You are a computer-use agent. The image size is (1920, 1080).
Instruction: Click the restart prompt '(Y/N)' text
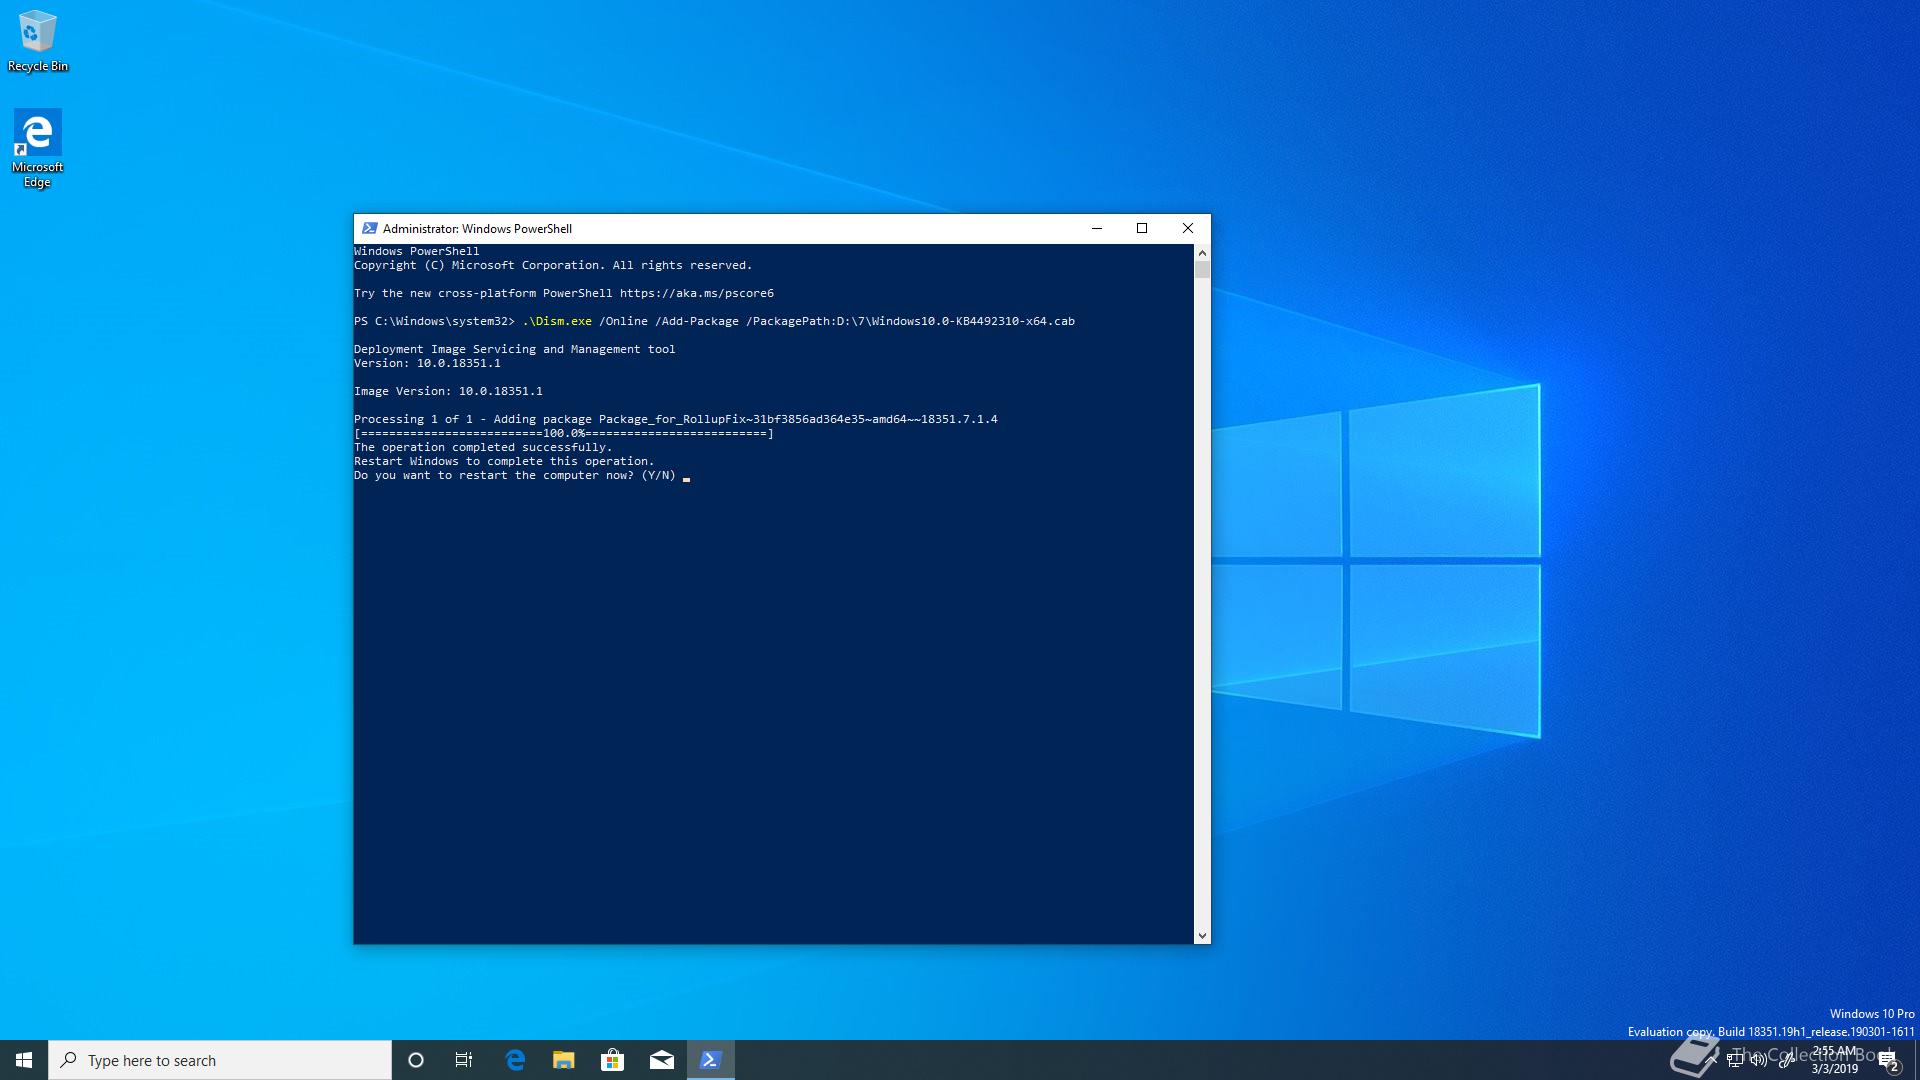658,475
